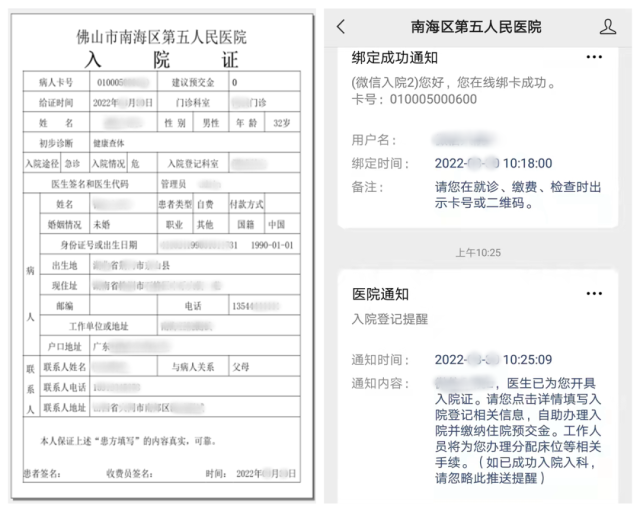Open the 医院通知 message card title
Image resolution: width=640 pixels, height=512 pixels.
coord(380,294)
